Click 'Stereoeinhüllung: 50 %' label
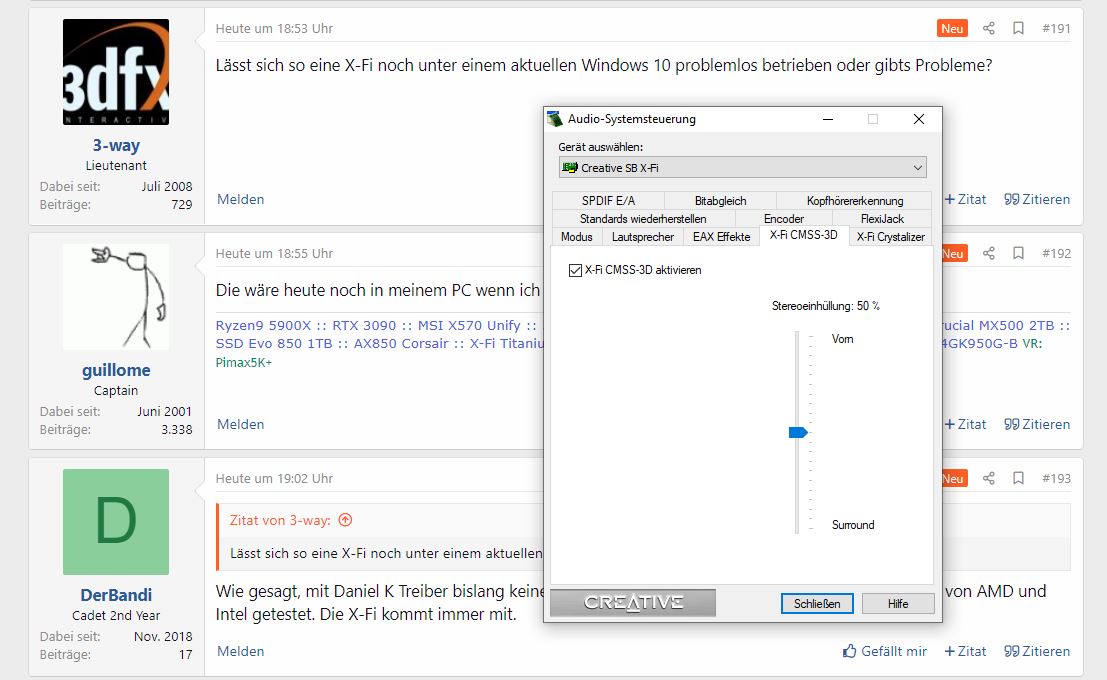Viewport: 1107px width, 680px height. tap(825, 306)
